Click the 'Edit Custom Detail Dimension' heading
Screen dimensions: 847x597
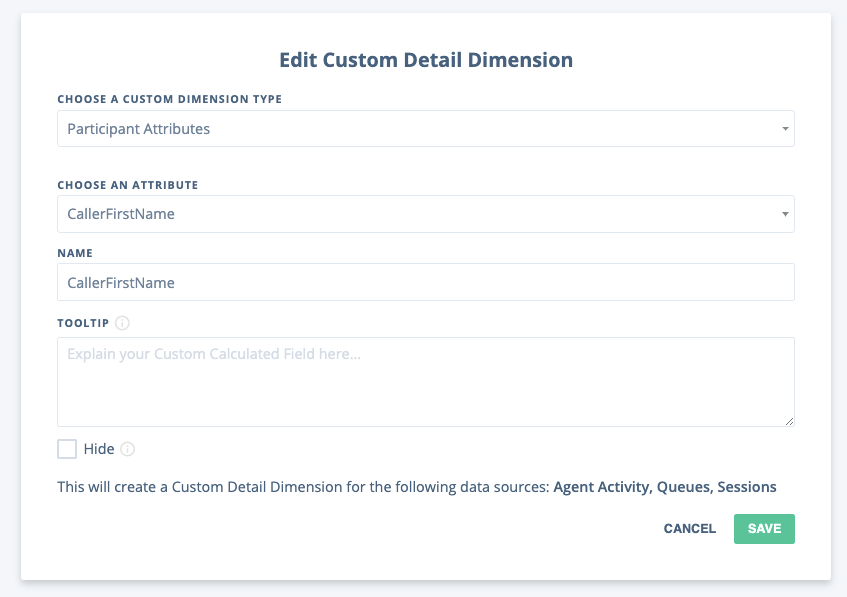(426, 60)
